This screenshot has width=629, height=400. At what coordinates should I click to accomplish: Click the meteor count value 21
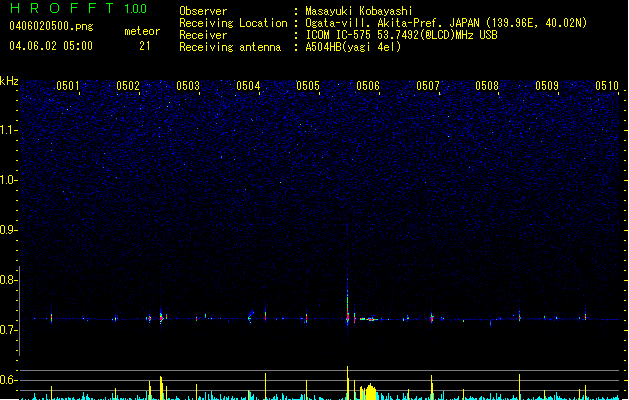tap(145, 46)
